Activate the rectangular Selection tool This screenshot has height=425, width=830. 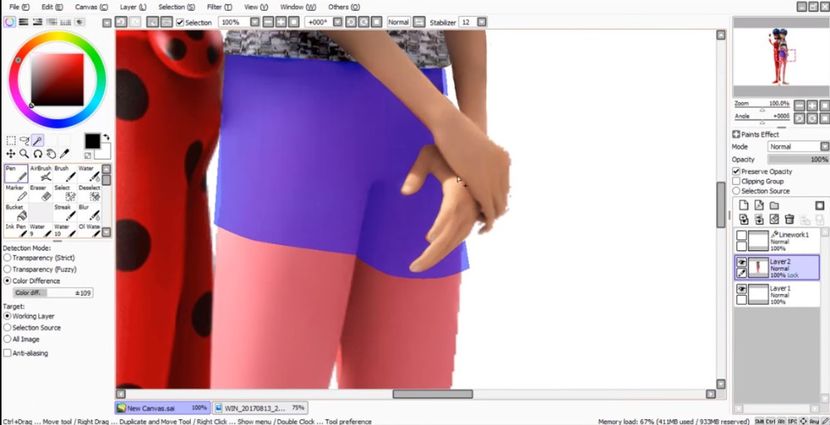point(11,140)
